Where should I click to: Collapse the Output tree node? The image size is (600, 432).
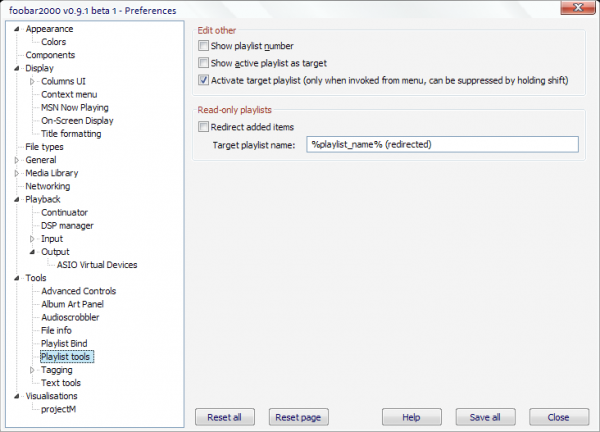pos(32,252)
